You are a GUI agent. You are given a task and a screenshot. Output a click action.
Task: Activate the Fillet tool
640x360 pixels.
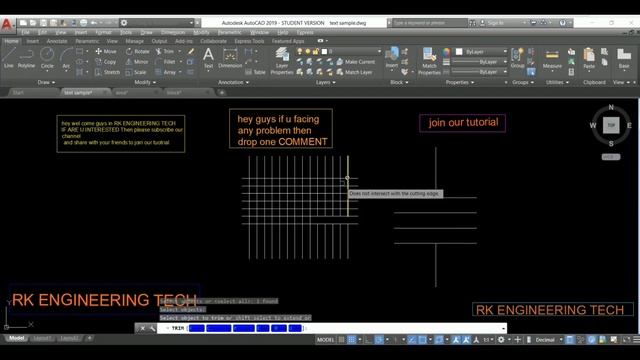pos(165,62)
